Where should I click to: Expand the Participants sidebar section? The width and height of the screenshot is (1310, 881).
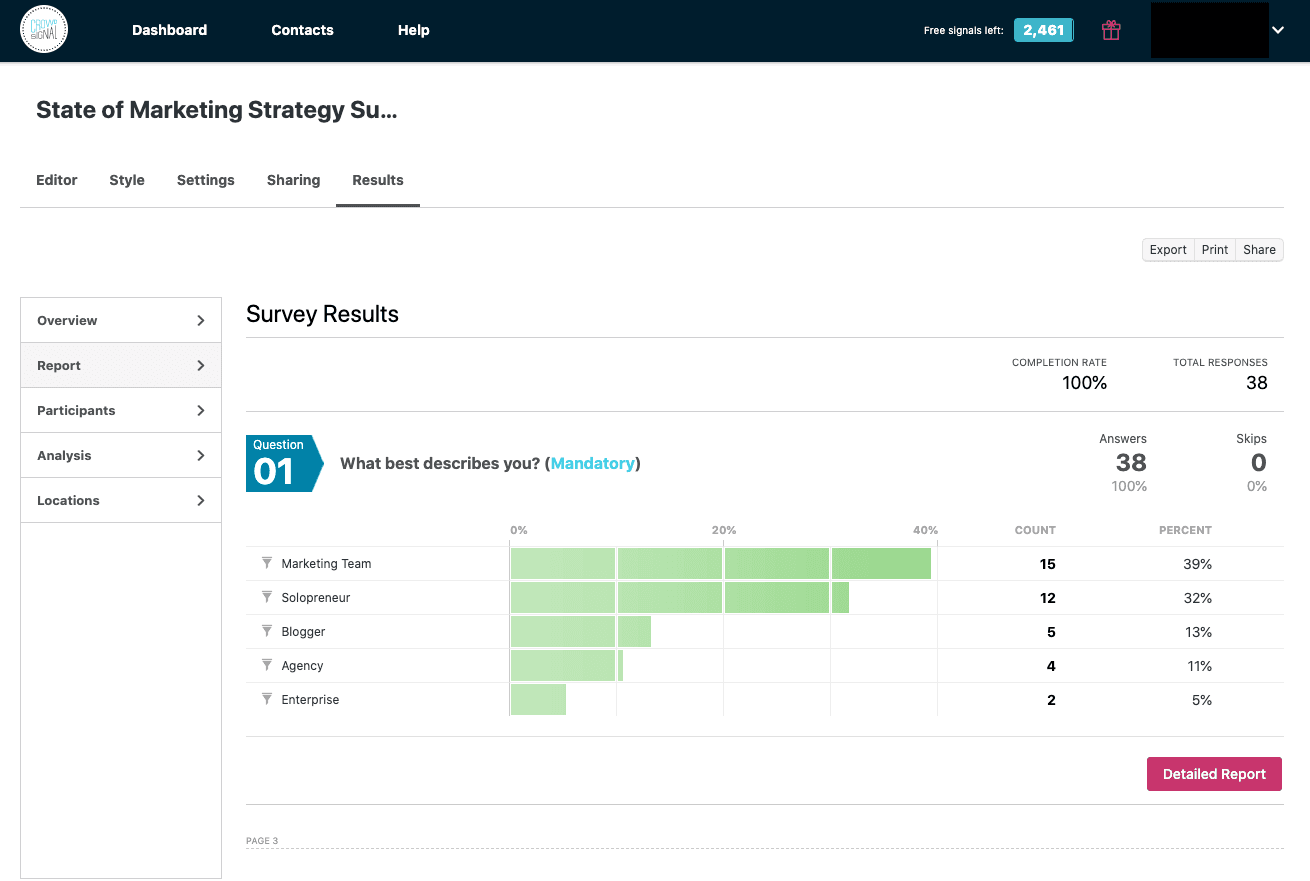[121, 410]
